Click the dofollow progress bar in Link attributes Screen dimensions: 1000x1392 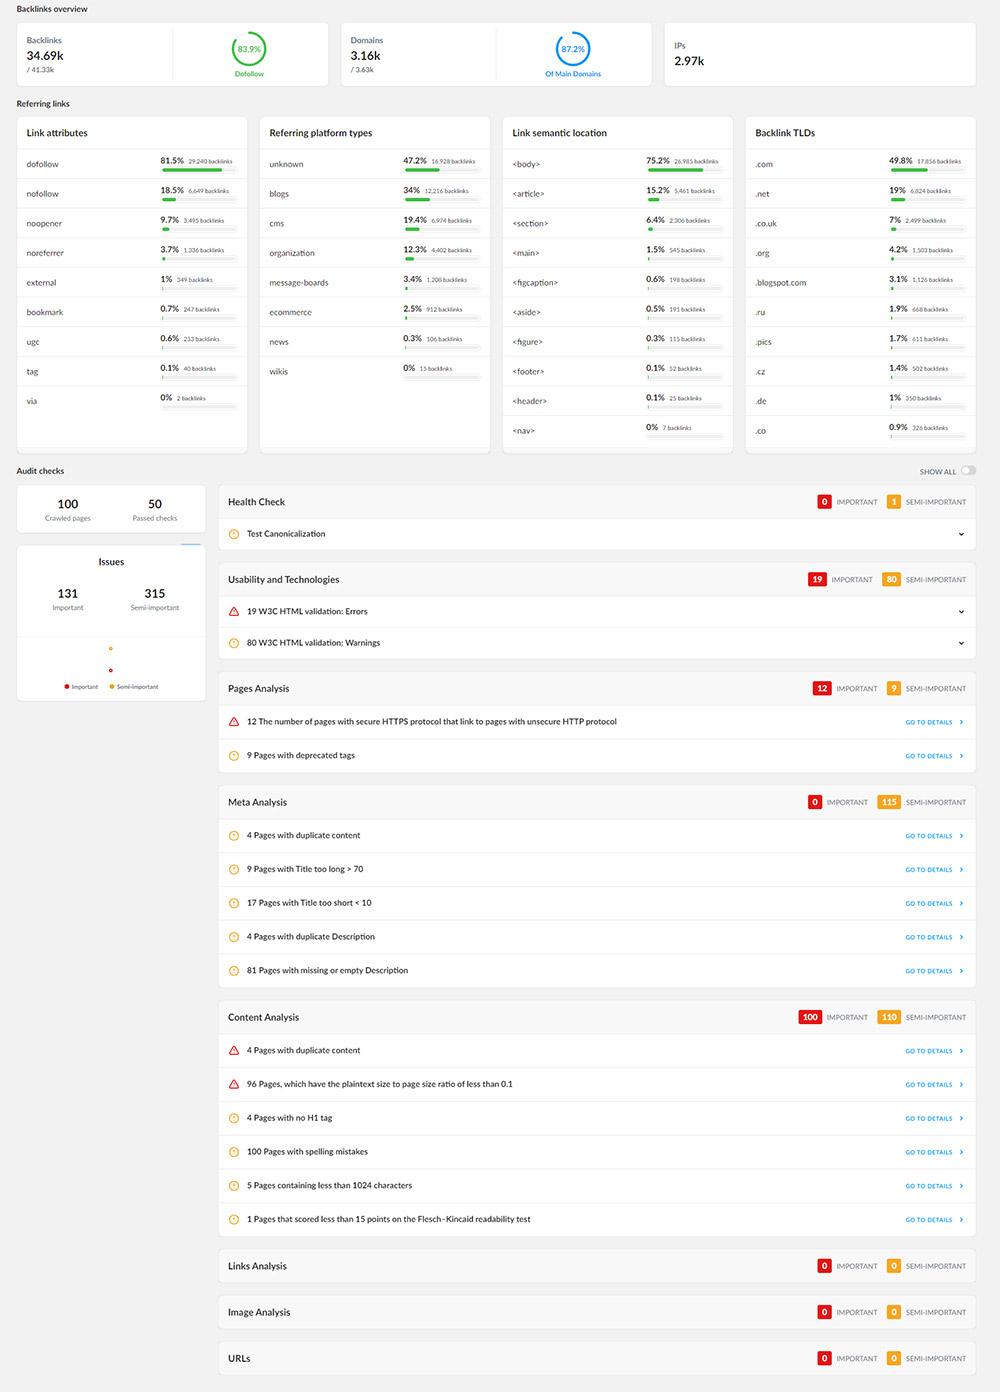[x=199, y=170]
